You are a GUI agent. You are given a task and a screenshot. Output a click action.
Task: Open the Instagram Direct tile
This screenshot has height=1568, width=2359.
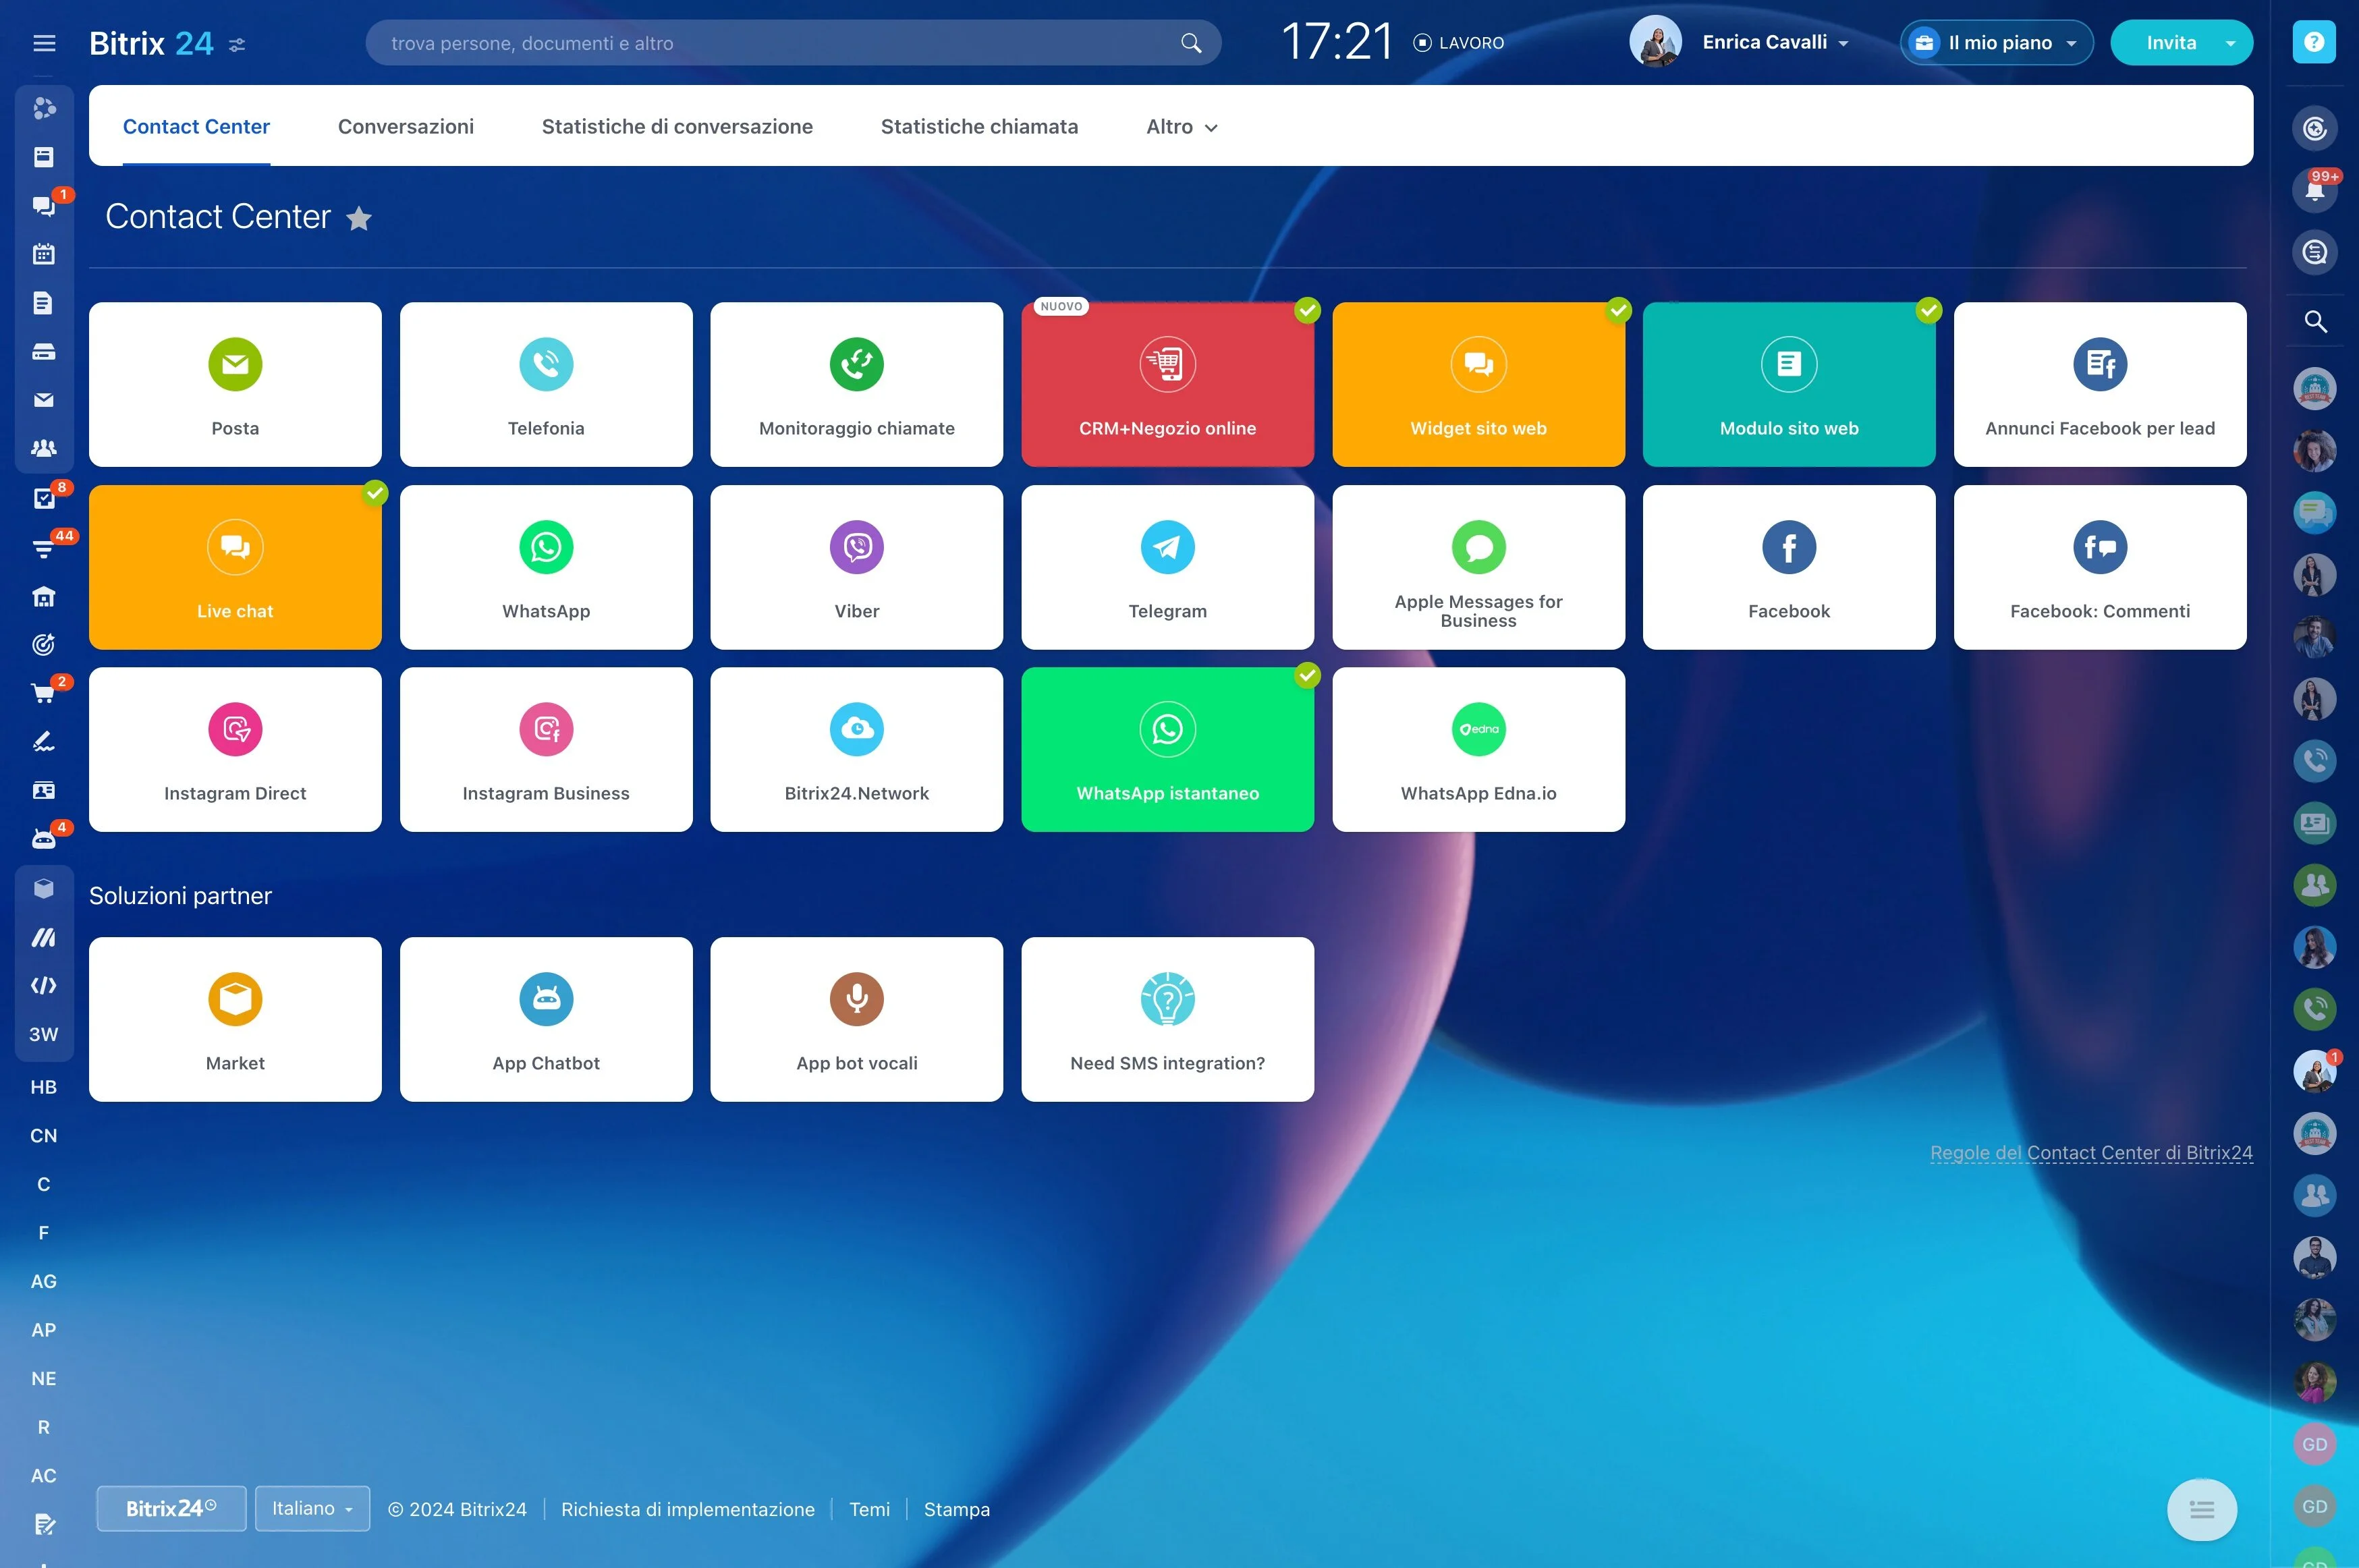tap(235, 749)
